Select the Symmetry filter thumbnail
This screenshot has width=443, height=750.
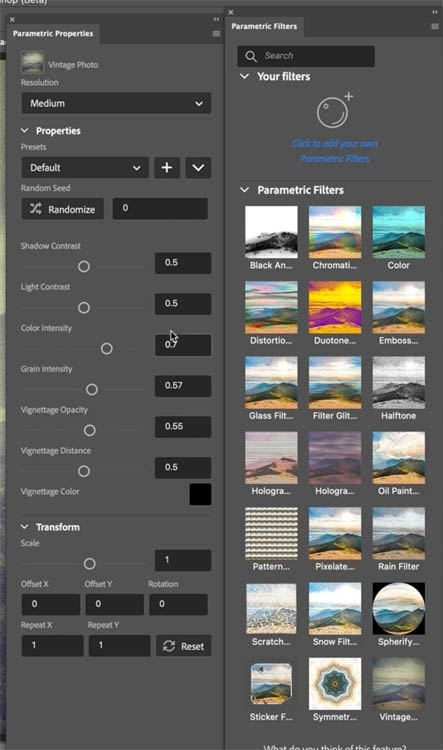pyautogui.click(x=335, y=684)
